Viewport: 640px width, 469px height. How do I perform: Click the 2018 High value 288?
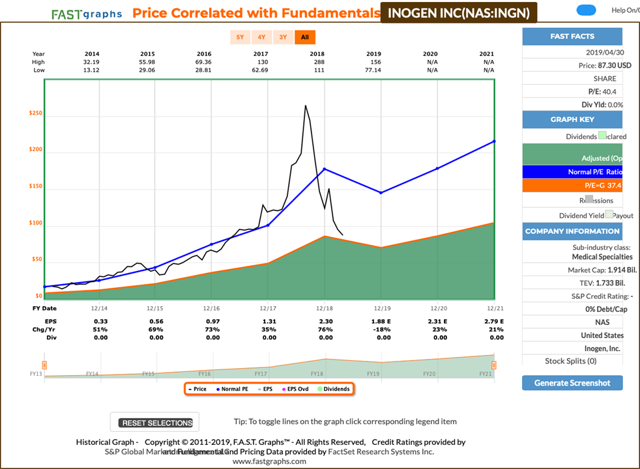point(319,62)
